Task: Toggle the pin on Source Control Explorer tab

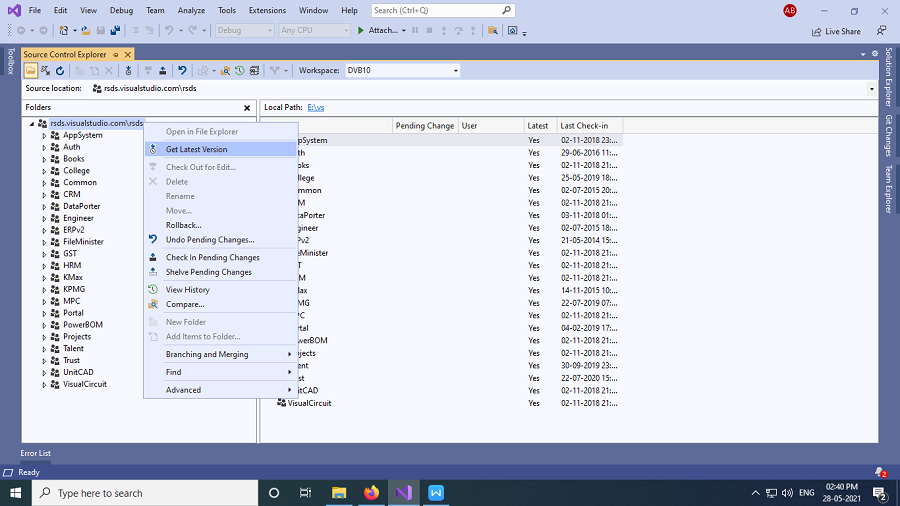Action: (115, 55)
